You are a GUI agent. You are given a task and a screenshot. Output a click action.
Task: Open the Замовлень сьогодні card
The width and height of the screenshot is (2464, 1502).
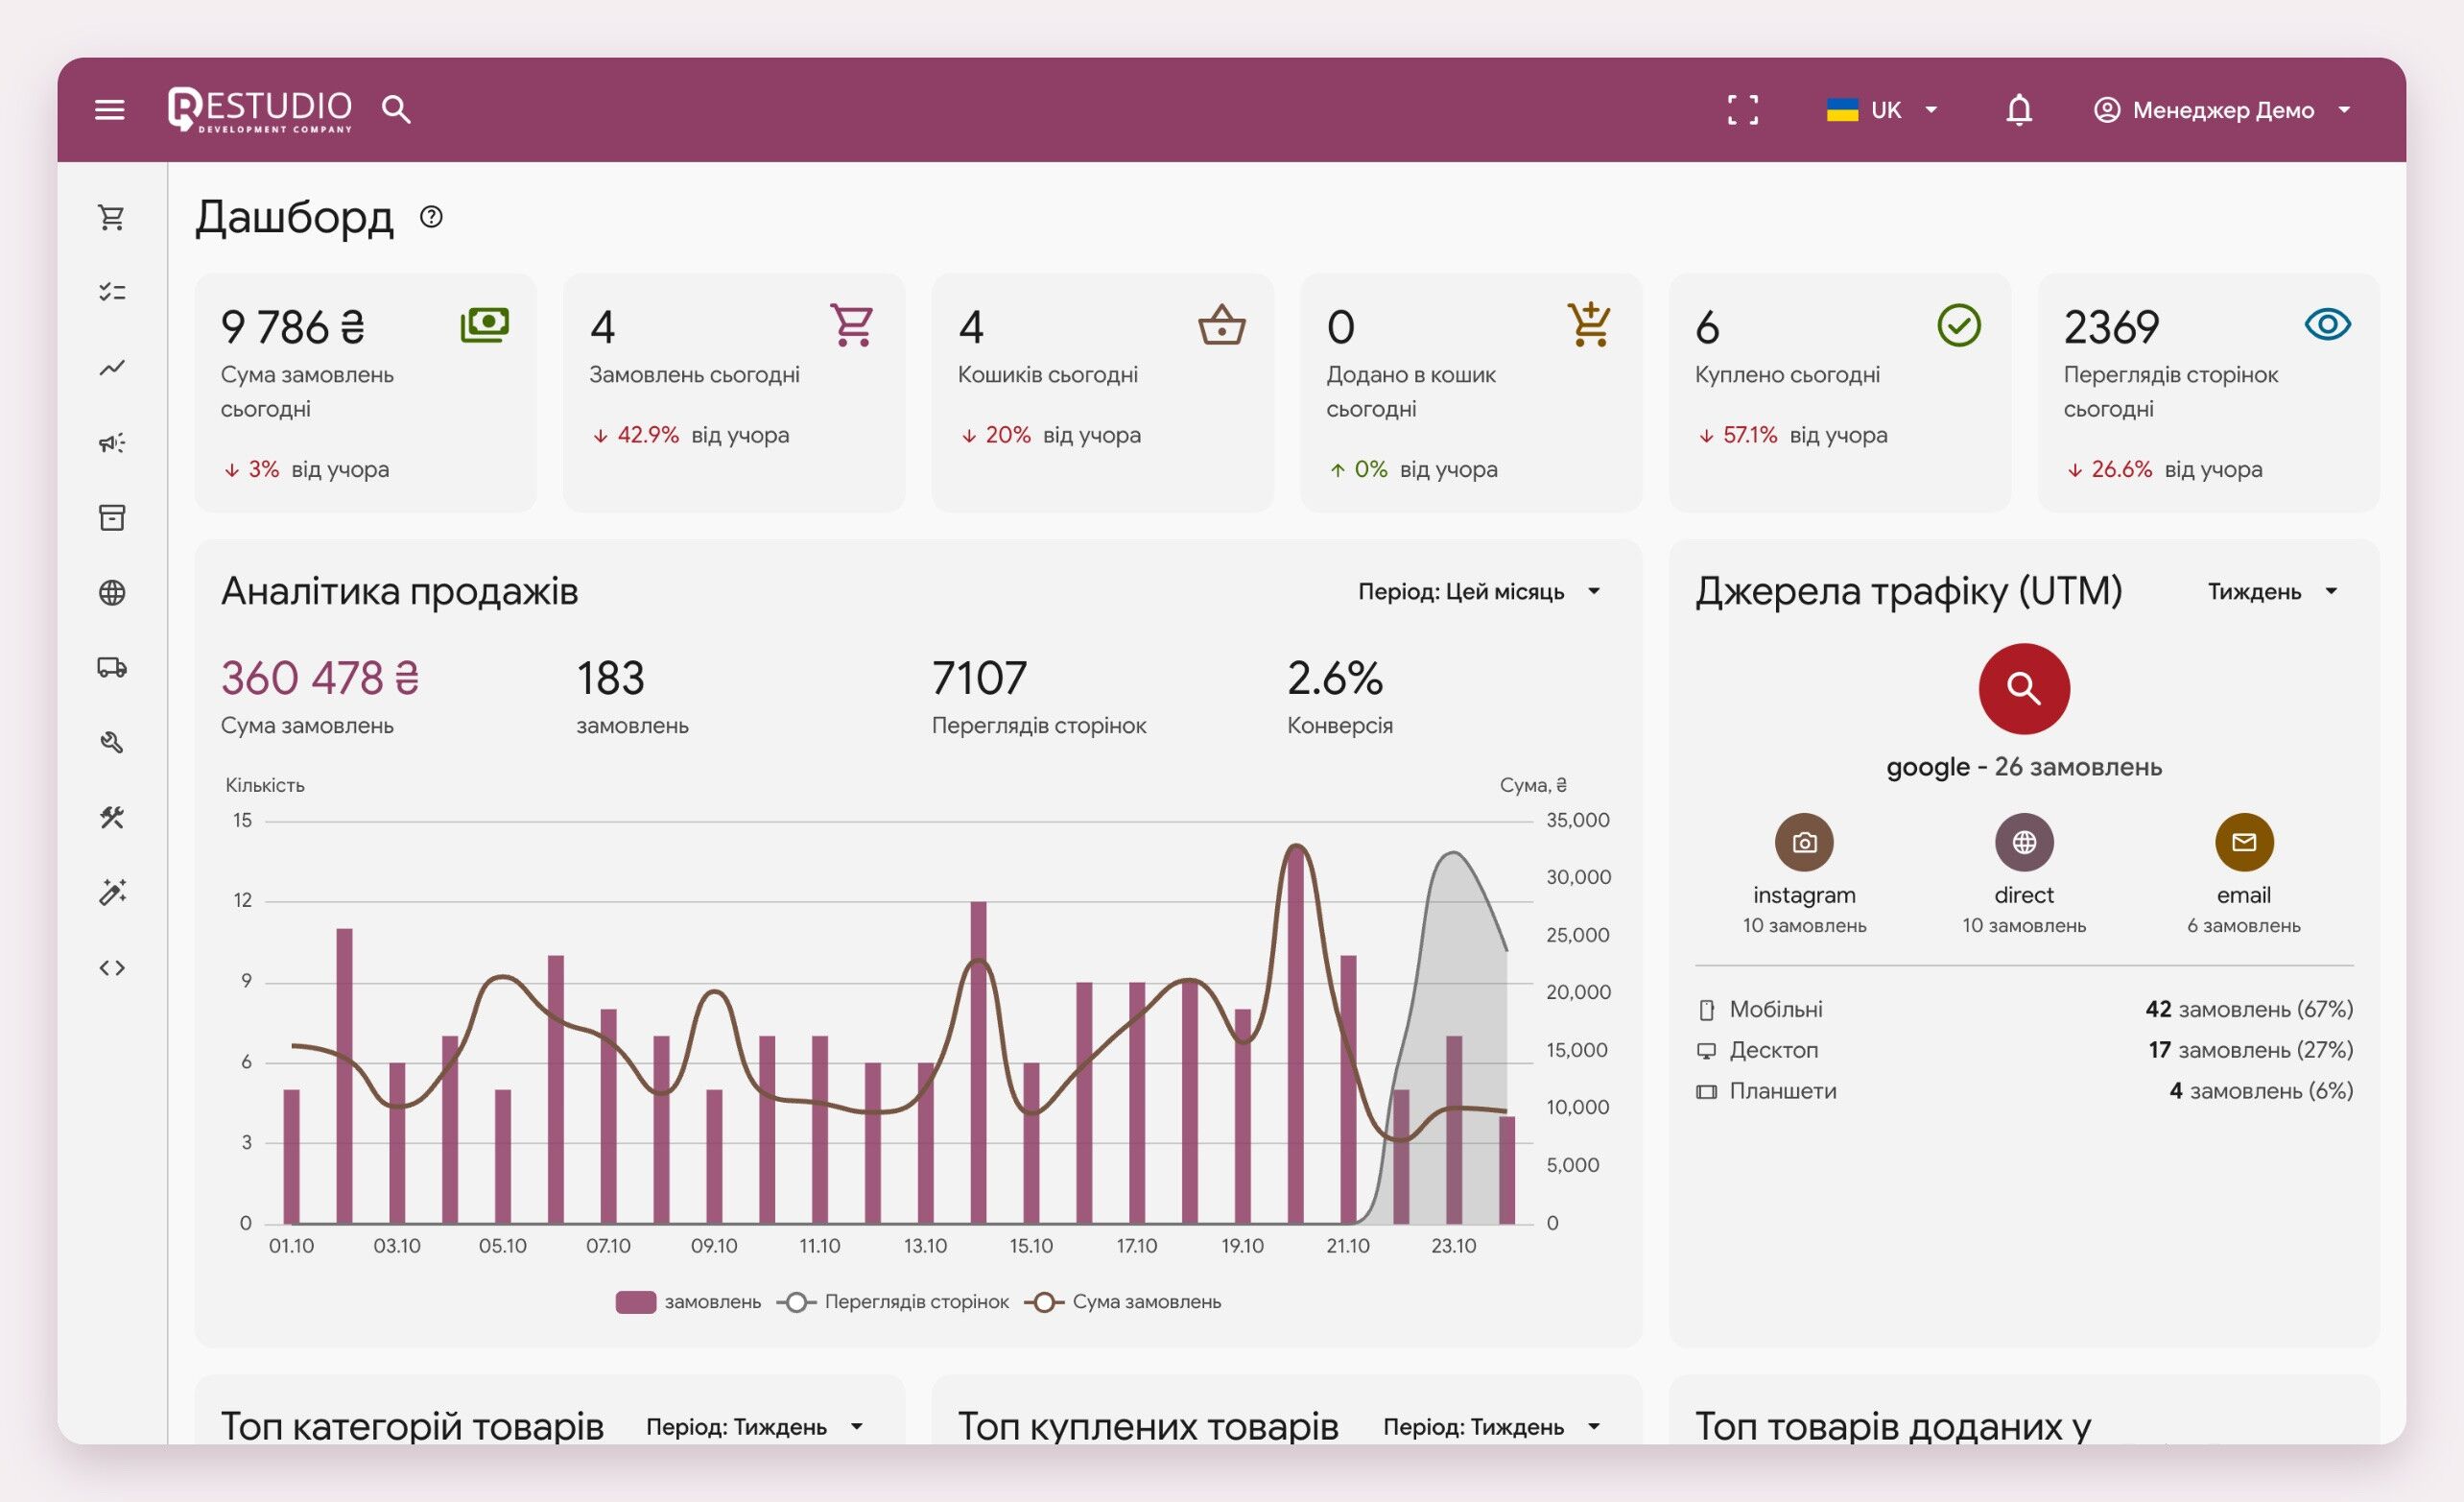point(734,393)
